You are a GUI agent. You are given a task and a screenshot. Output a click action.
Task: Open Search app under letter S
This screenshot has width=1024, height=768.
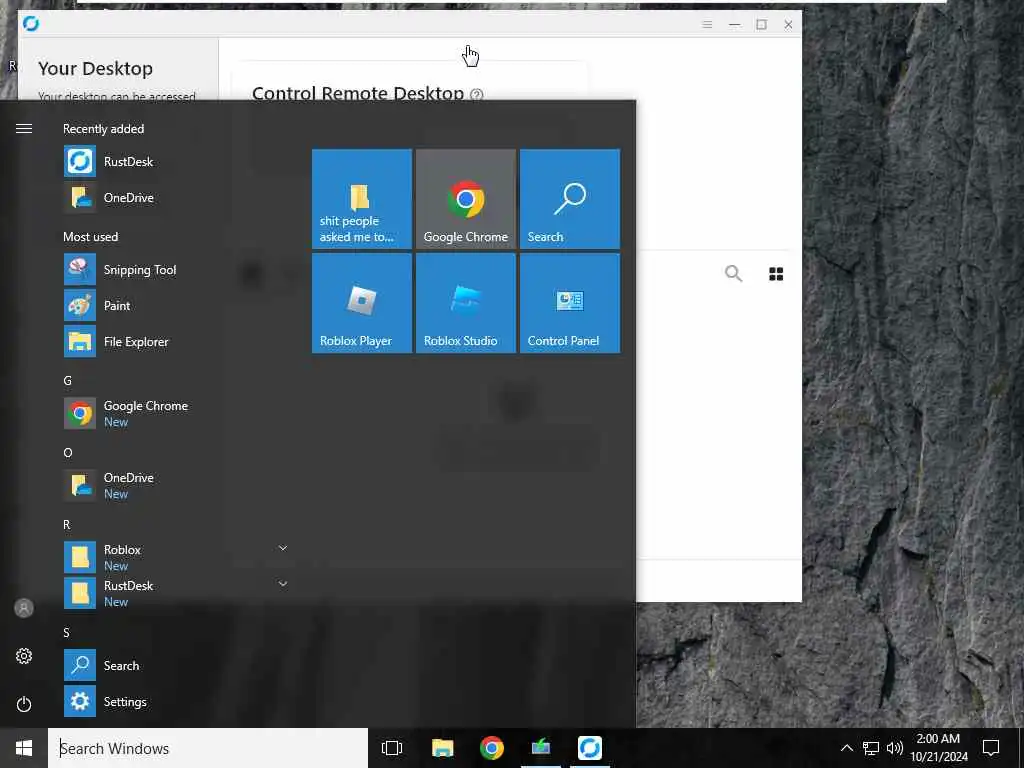click(x=176, y=665)
